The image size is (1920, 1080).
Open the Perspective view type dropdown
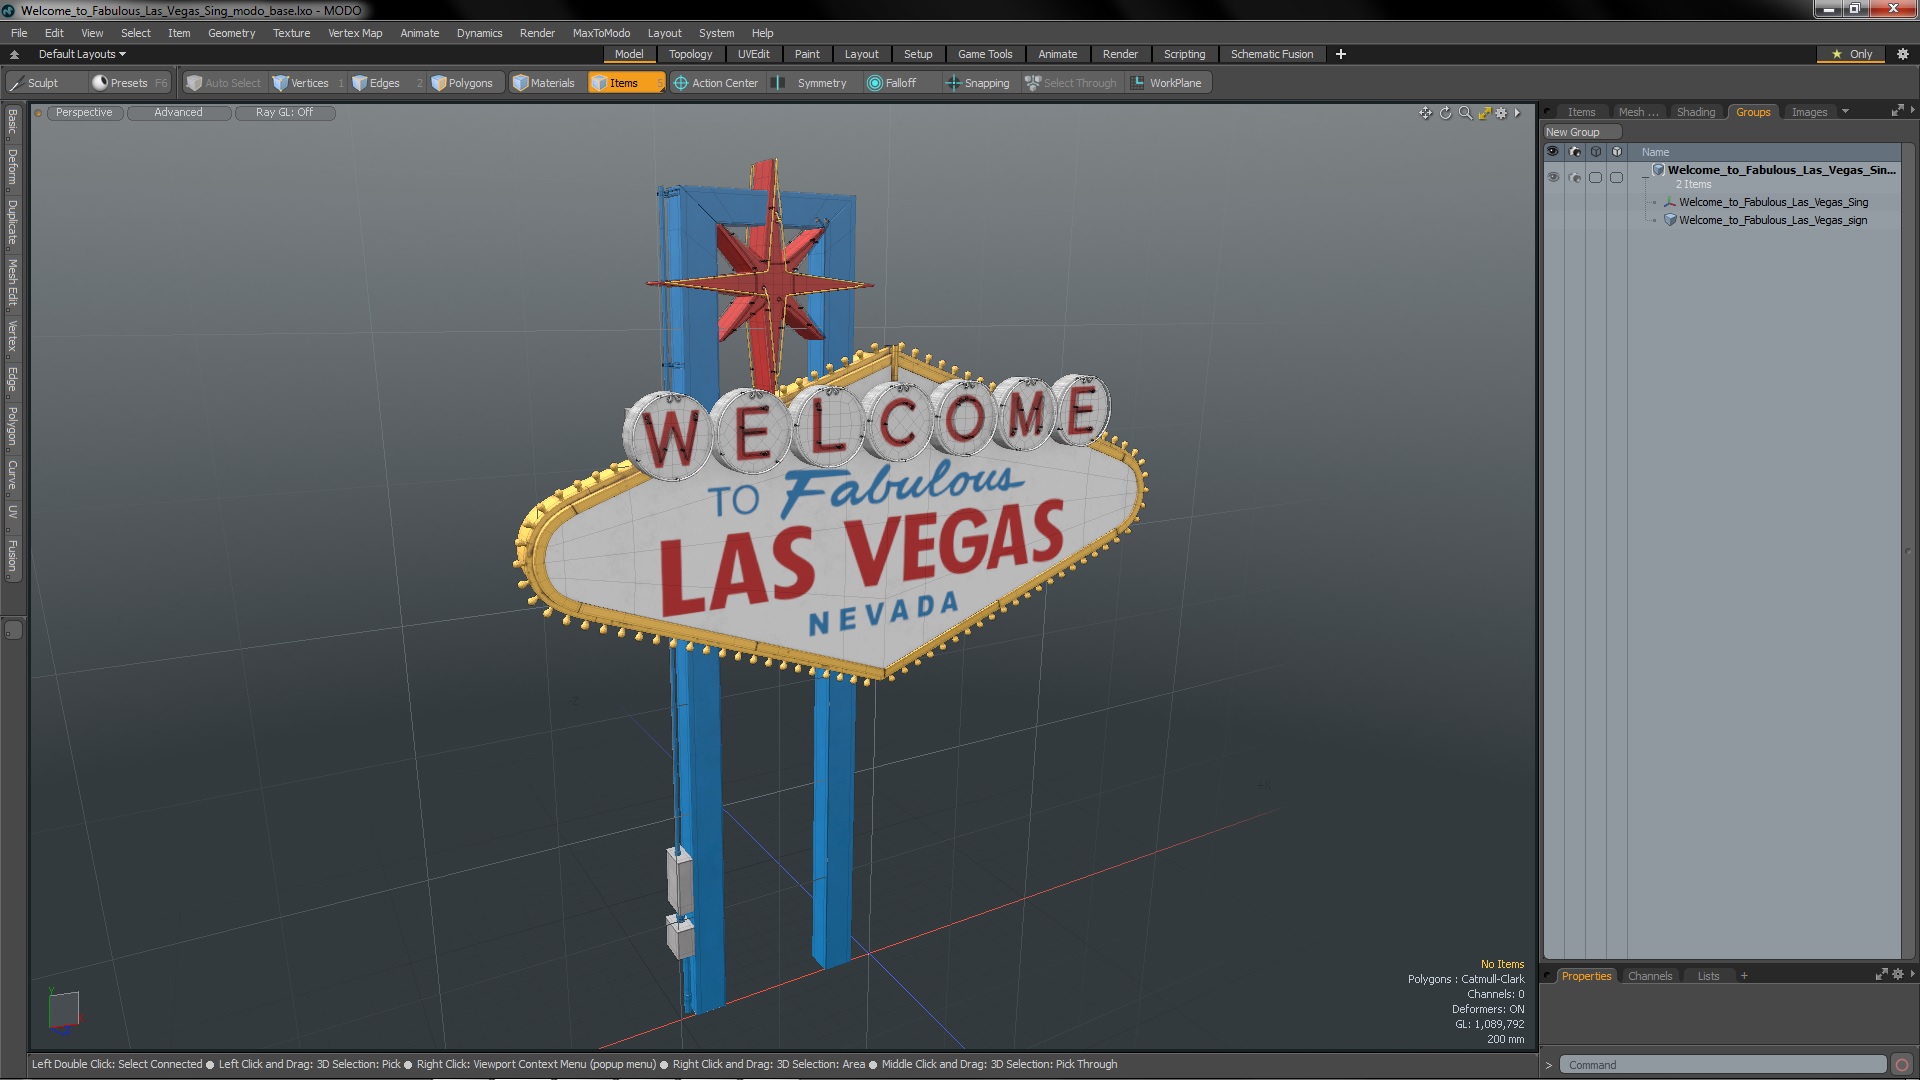pos(84,113)
